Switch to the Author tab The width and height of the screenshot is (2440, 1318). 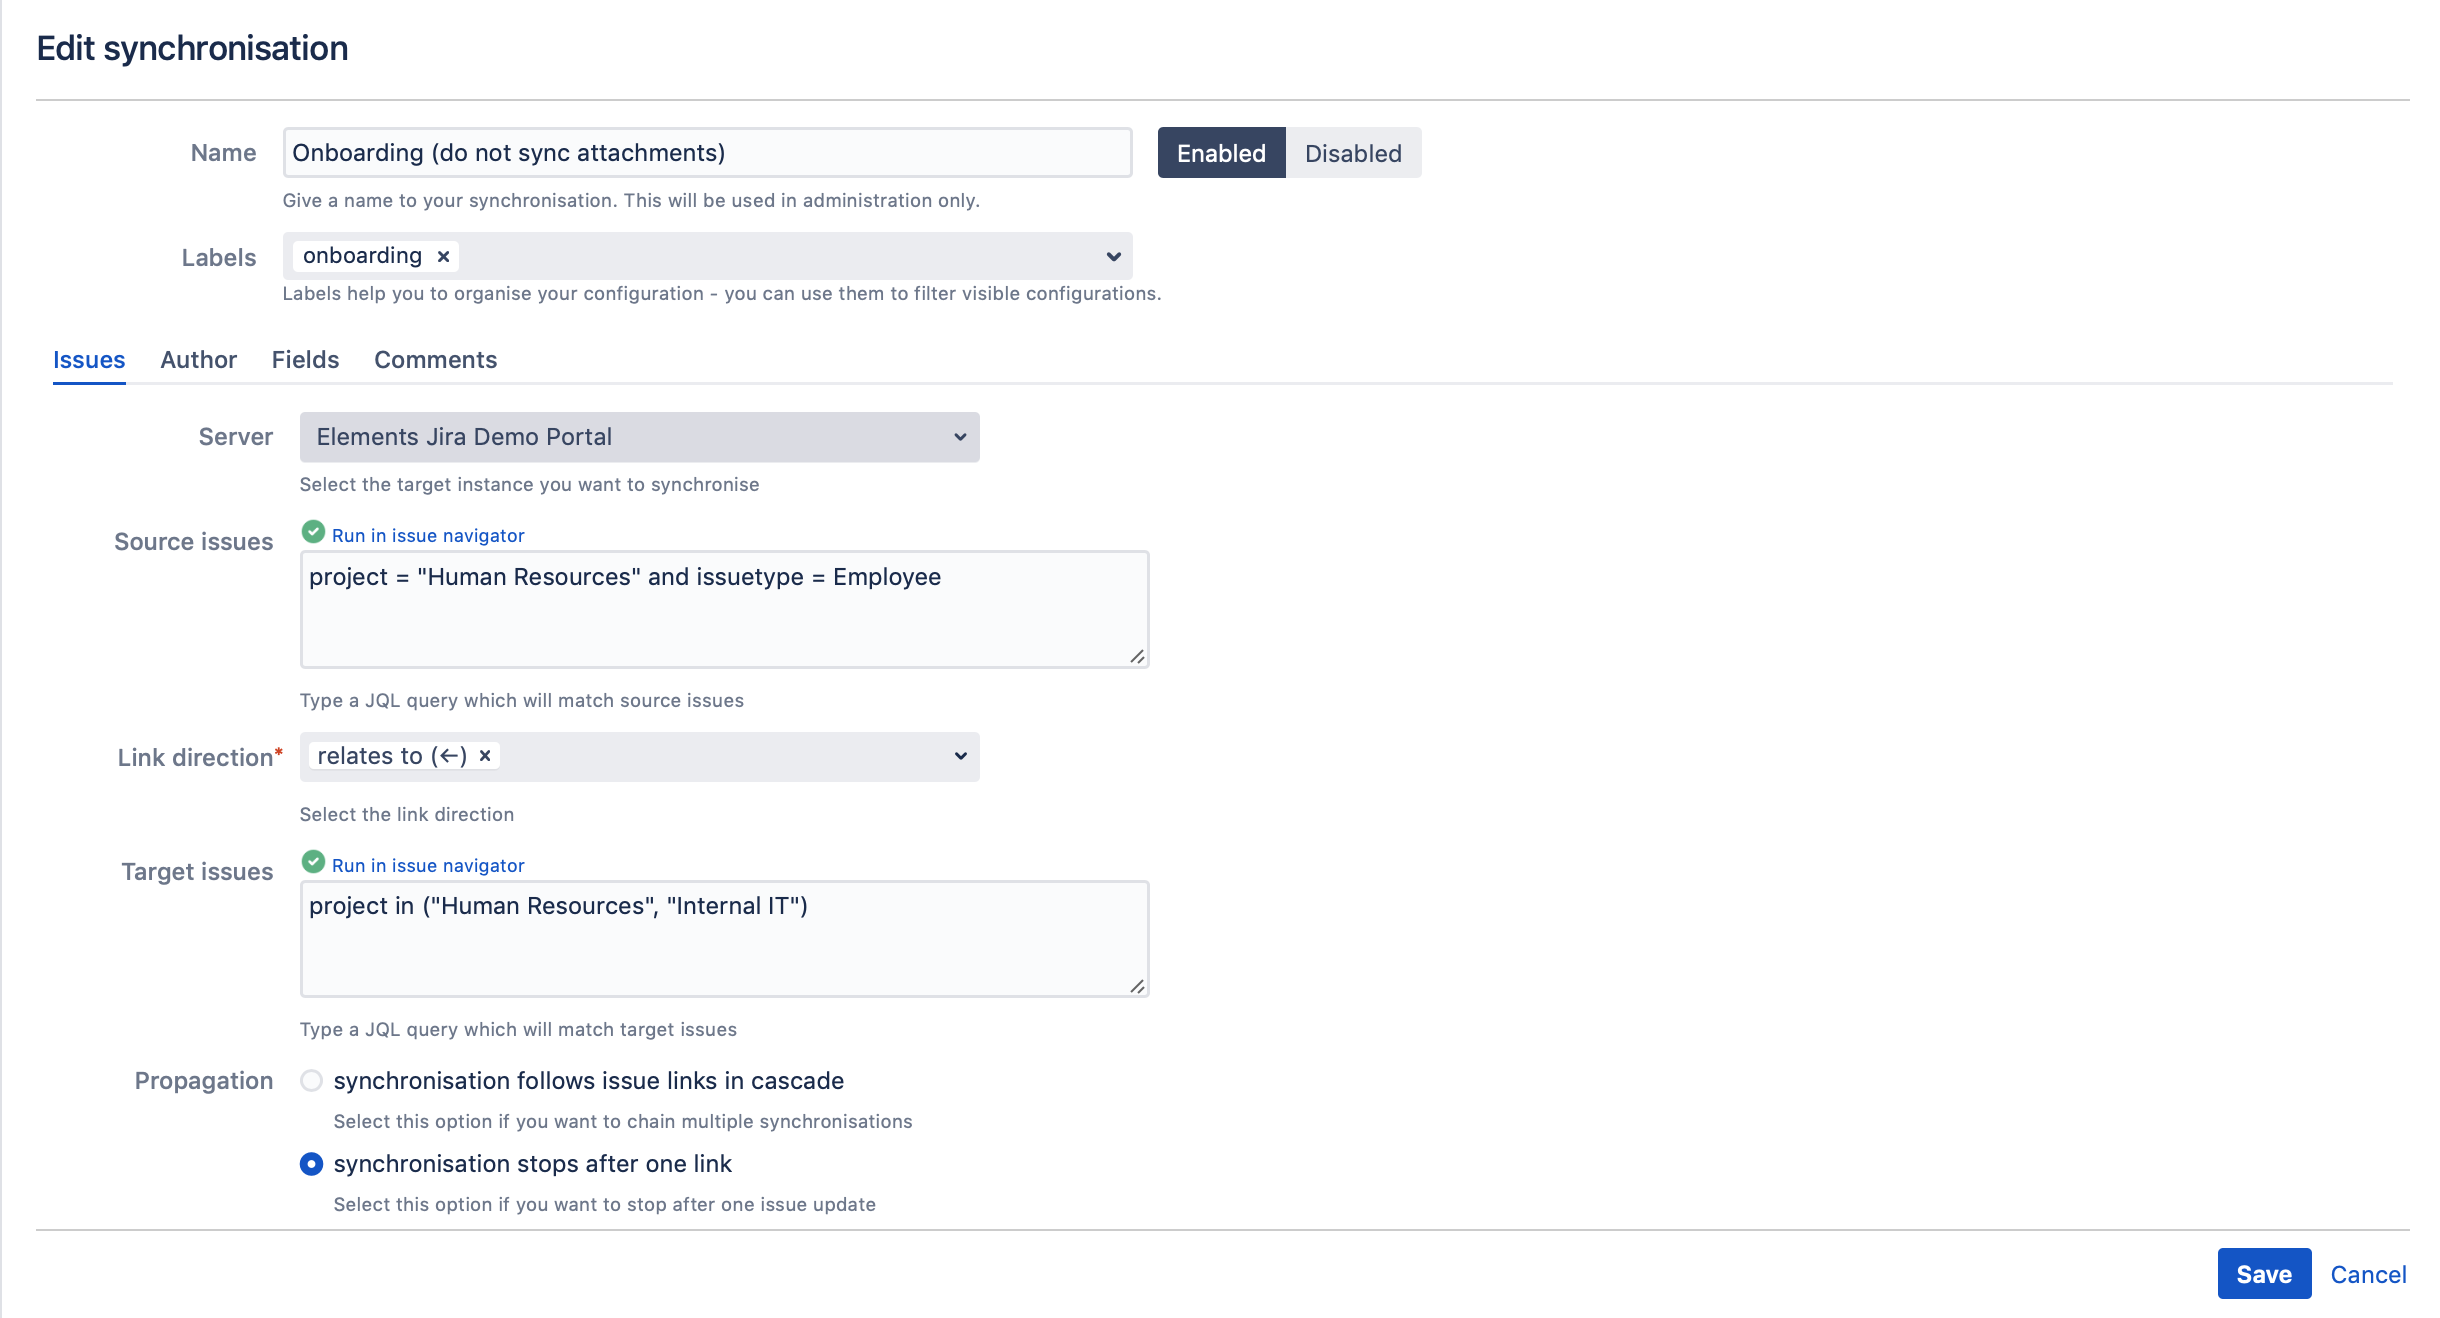pyautogui.click(x=198, y=360)
